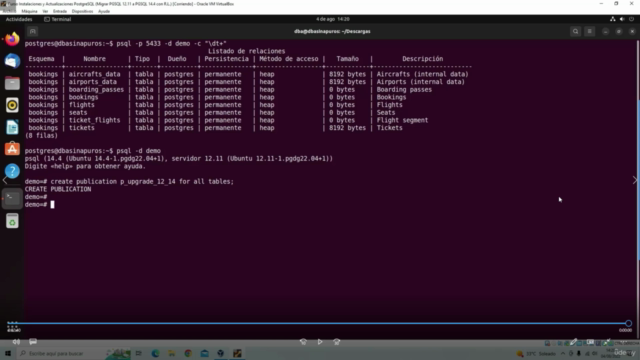The width and height of the screenshot is (640, 360).
Task: Open the terminal search icon
Action: (x=576, y=31)
